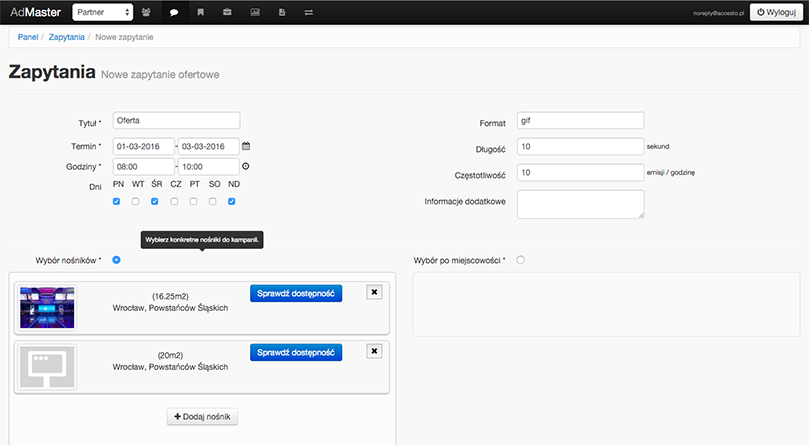Open the 16.25m2 carrier photo thumbnail

pyautogui.click(x=47, y=308)
